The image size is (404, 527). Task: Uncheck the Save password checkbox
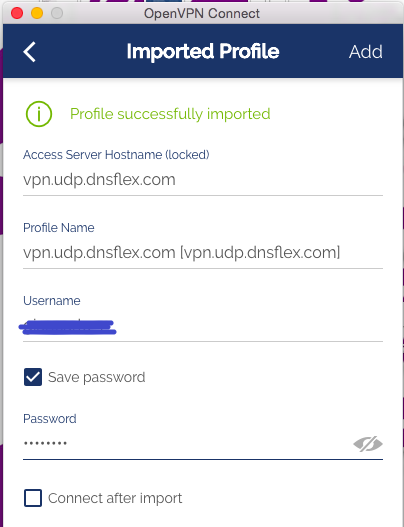click(33, 377)
